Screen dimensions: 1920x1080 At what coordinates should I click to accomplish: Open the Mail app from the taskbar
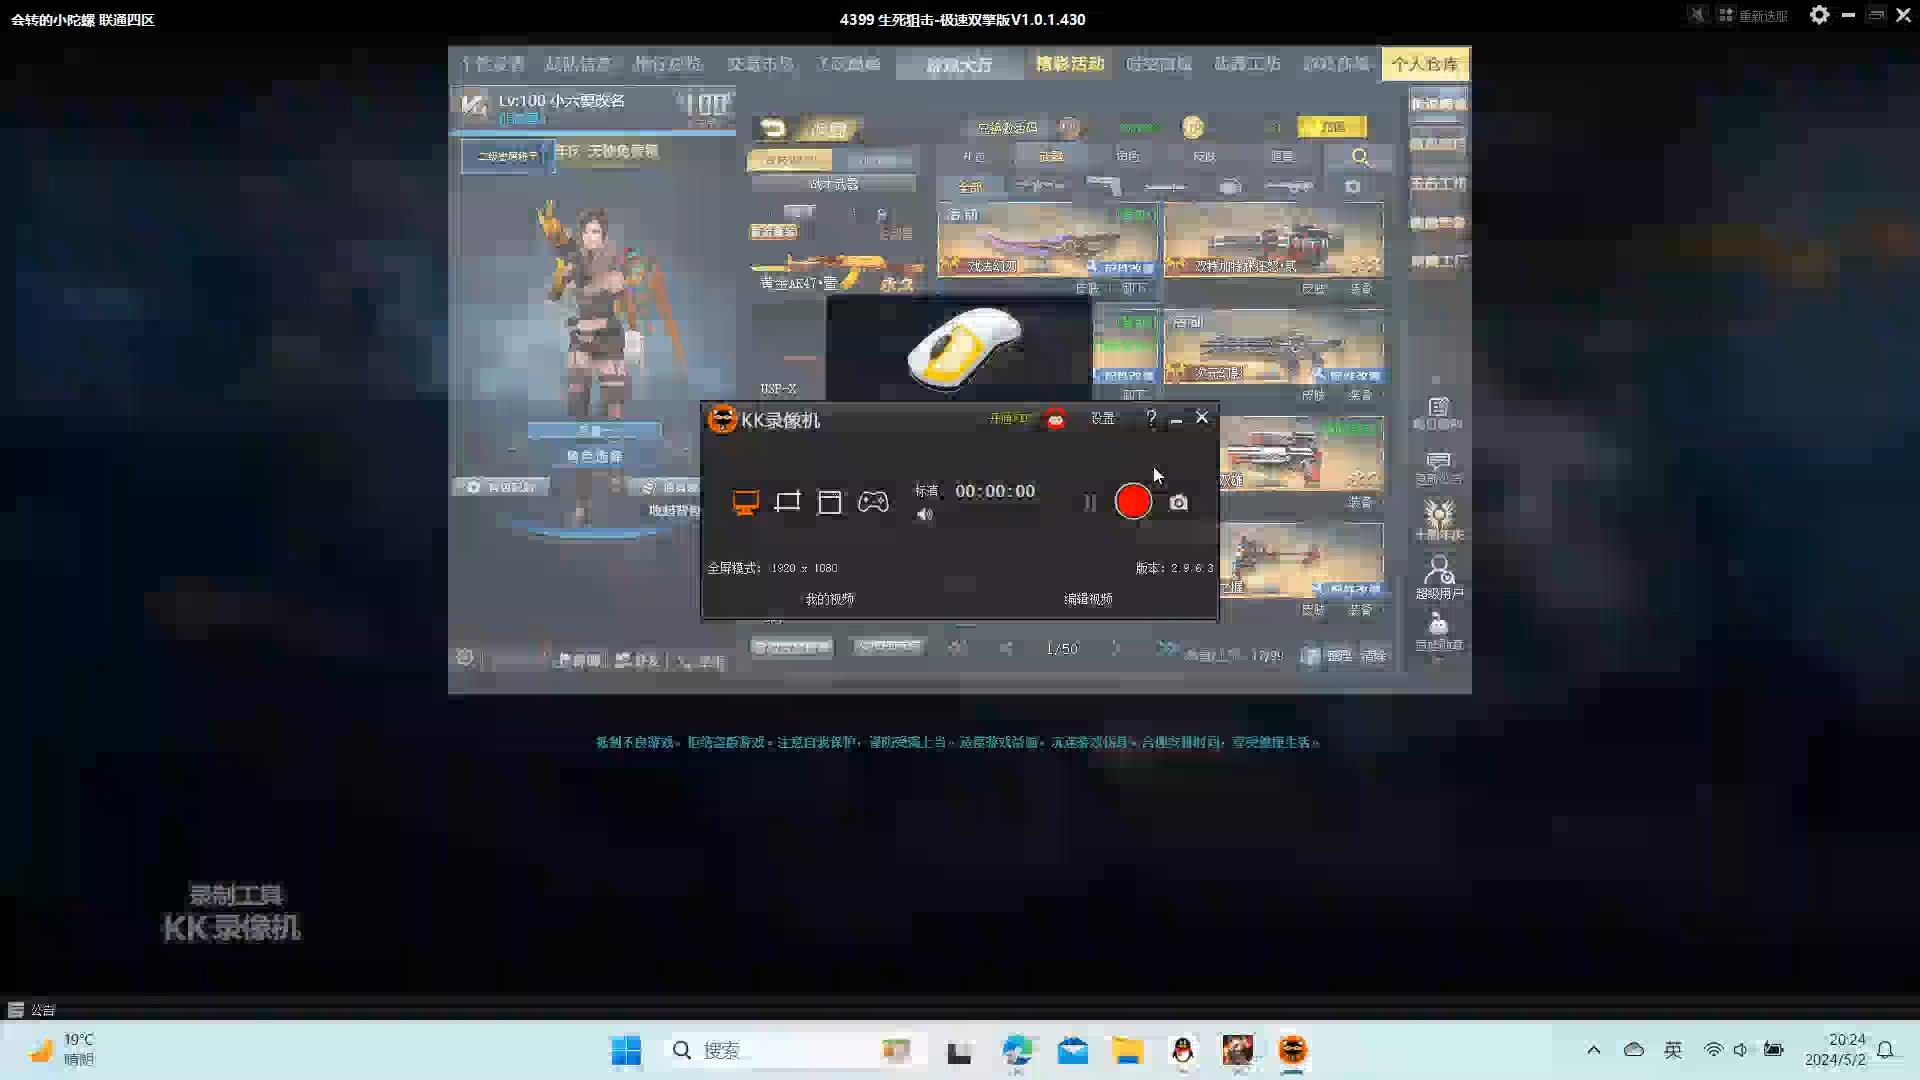1072,1051
